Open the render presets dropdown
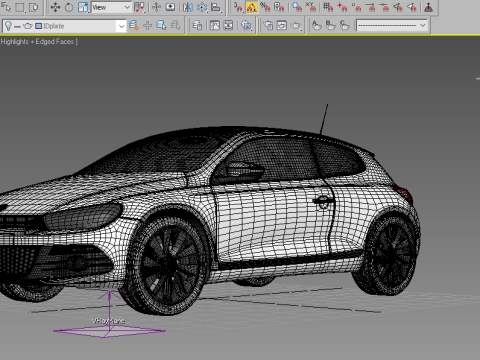Image resolution: width=480 pixels, height=360 pixels. [392, 25]
